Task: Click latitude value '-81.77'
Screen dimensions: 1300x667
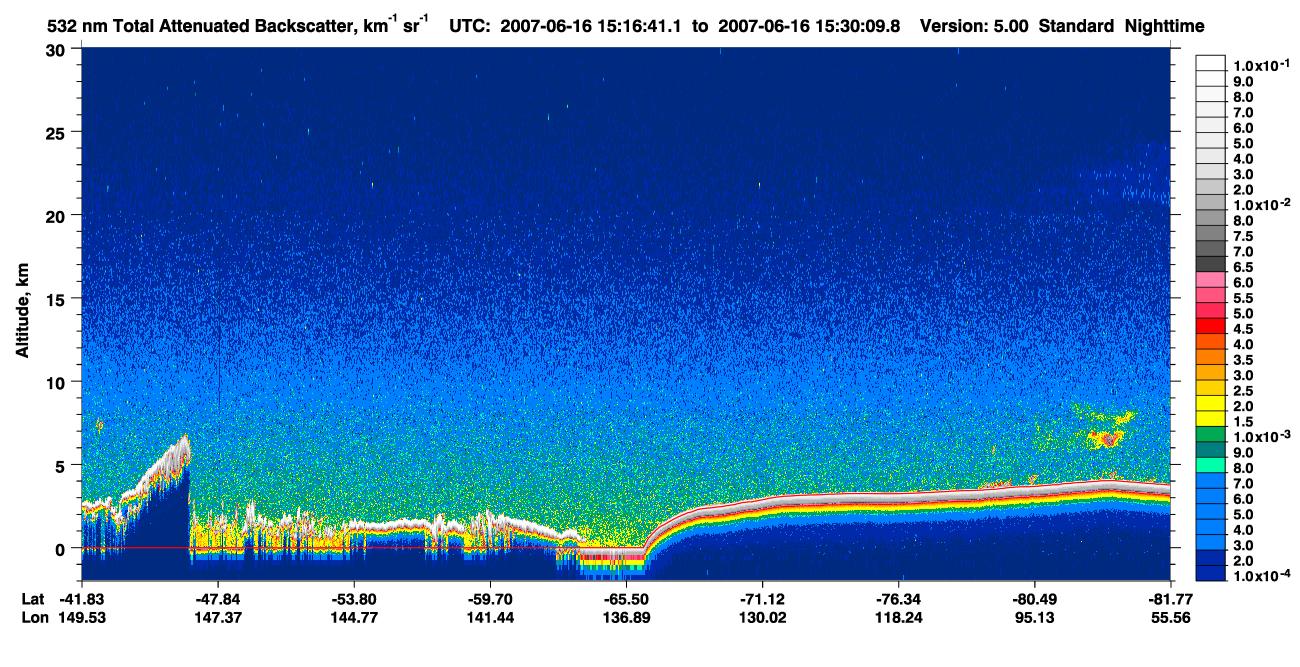Action: tap(1168, 598)
